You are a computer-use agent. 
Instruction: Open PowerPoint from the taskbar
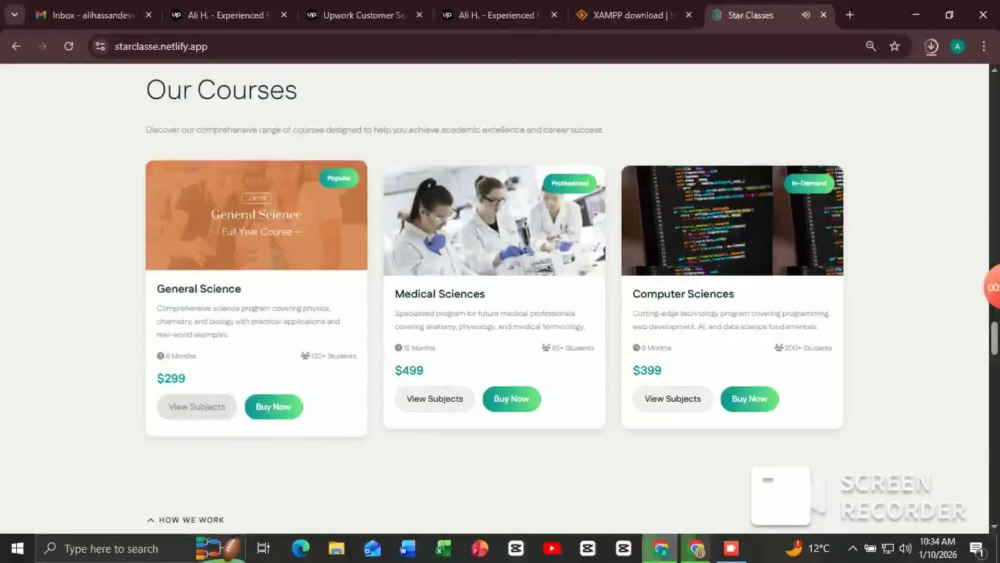(x=480, y=548)
